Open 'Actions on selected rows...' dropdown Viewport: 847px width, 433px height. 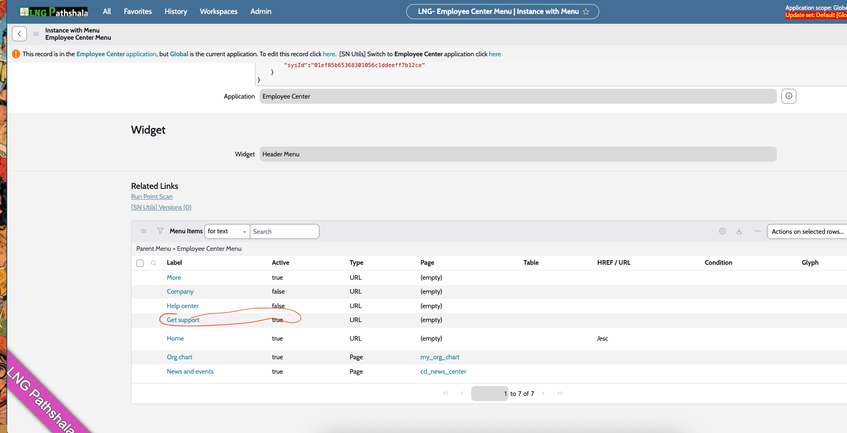(807, 231)
